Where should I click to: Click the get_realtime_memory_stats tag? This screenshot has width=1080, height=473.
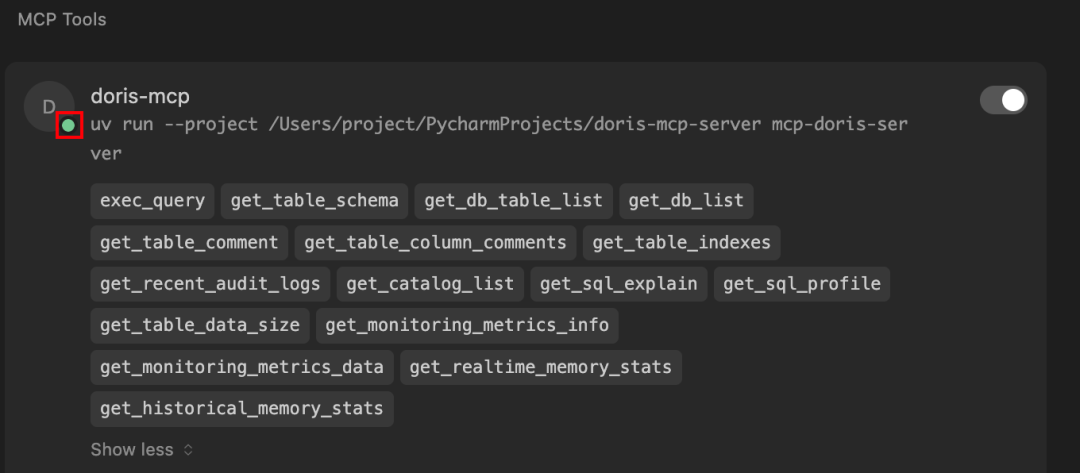click(541, 367)
